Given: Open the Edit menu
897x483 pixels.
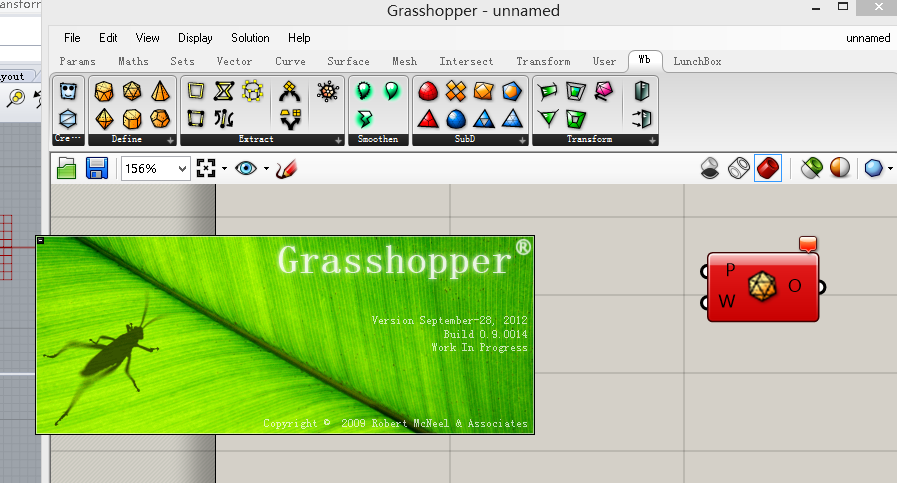Looking at the screenshot, I should click(x=108, y=38).
